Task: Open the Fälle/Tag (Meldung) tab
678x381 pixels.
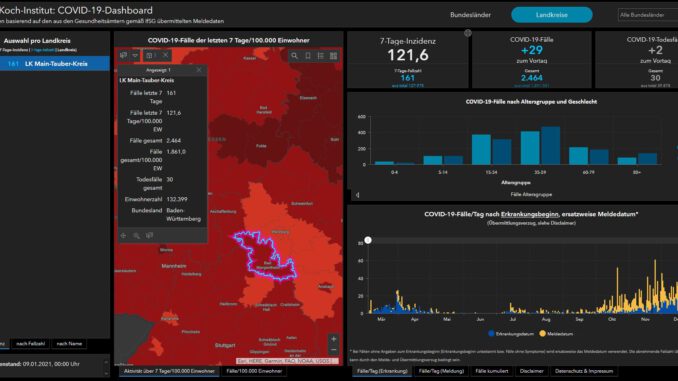Action: [441, 371]
